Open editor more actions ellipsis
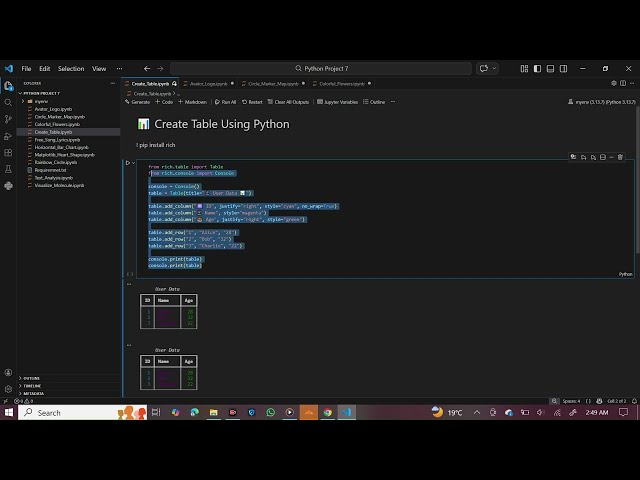 632,83
